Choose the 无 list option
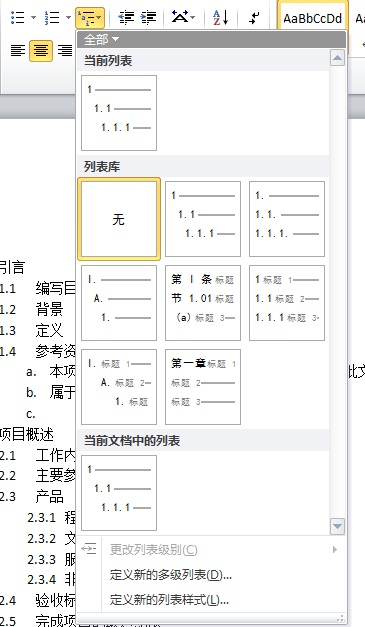This screenshot has width=365, height=627. point(119,219)
